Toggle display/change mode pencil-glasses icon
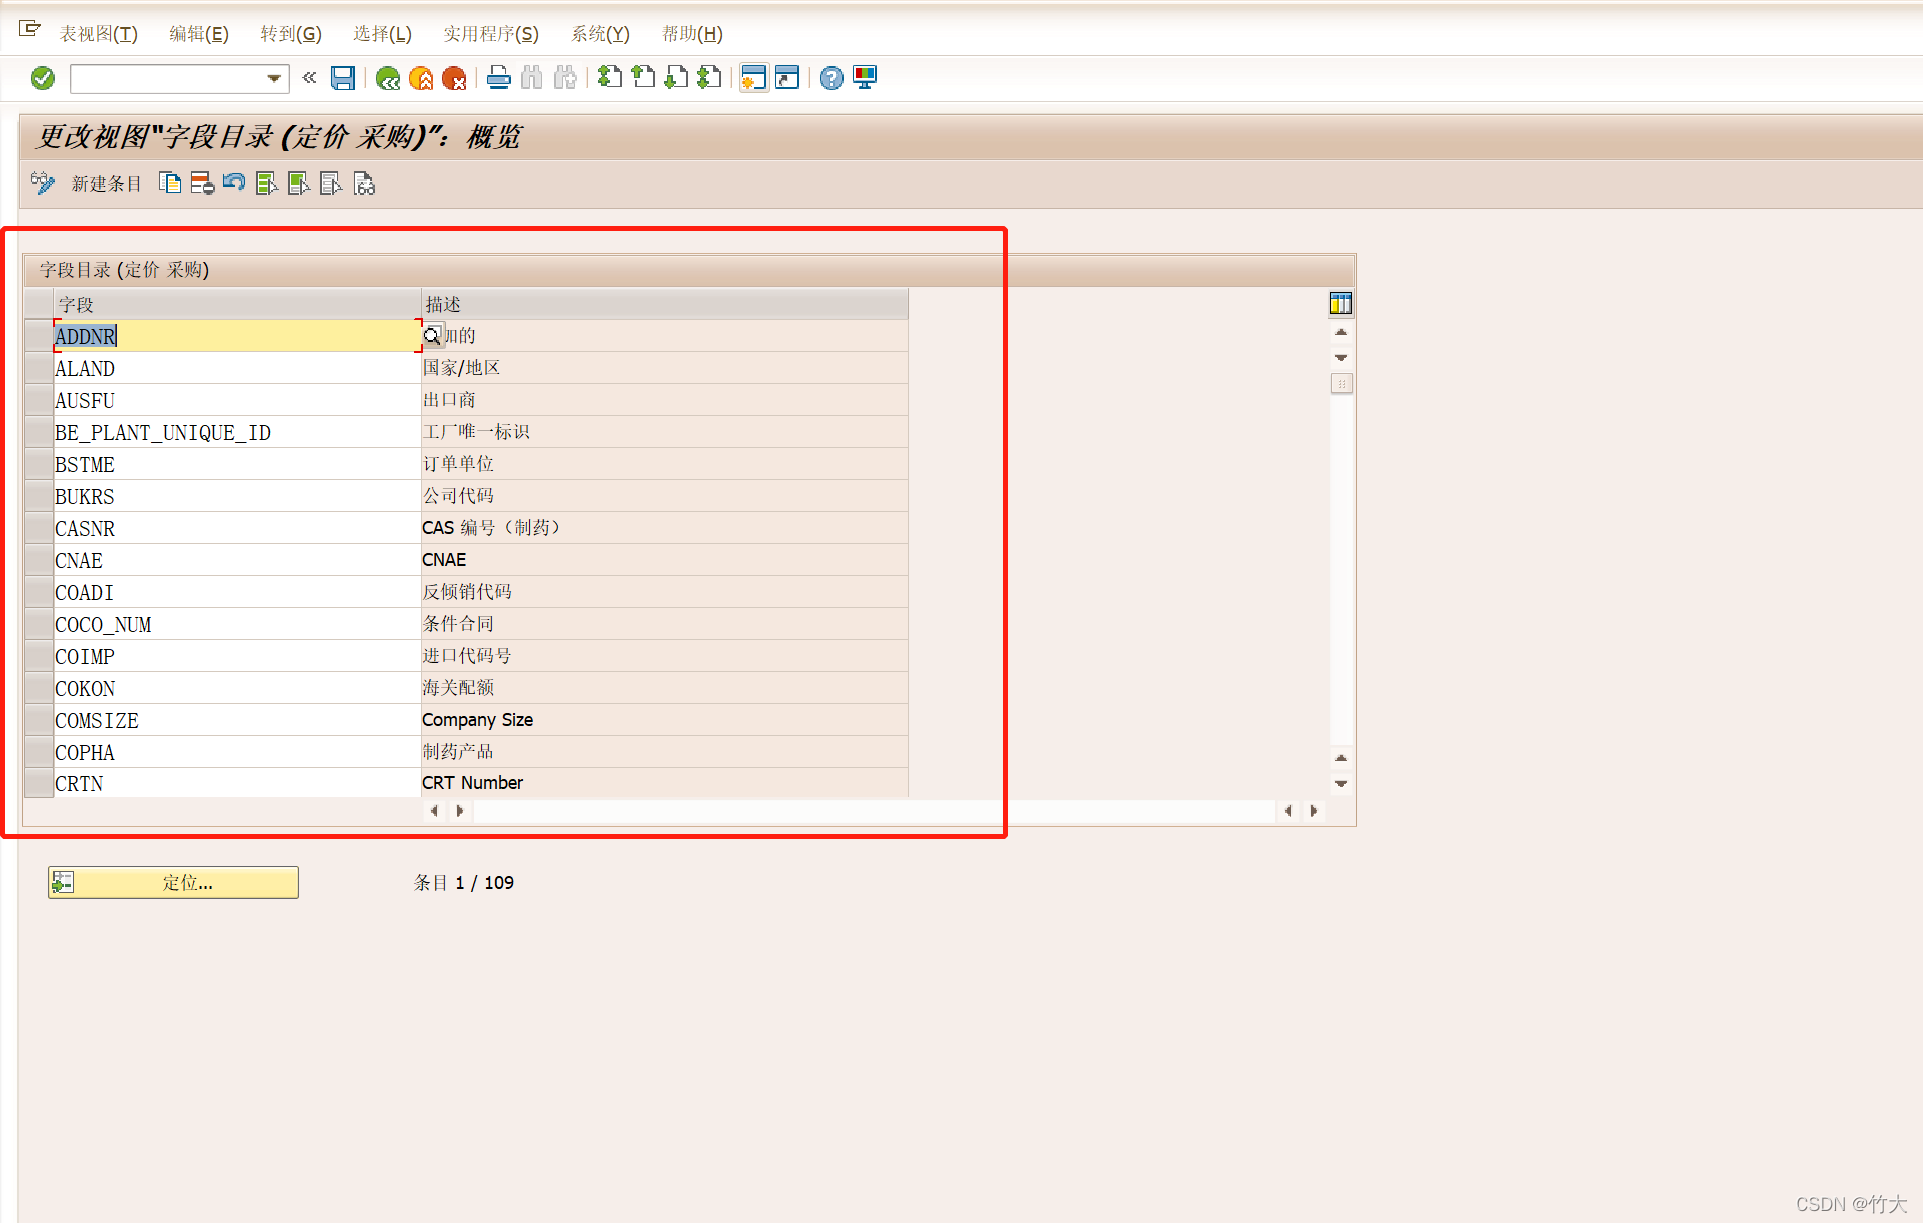1923x1223 pixels. point(42,183)
